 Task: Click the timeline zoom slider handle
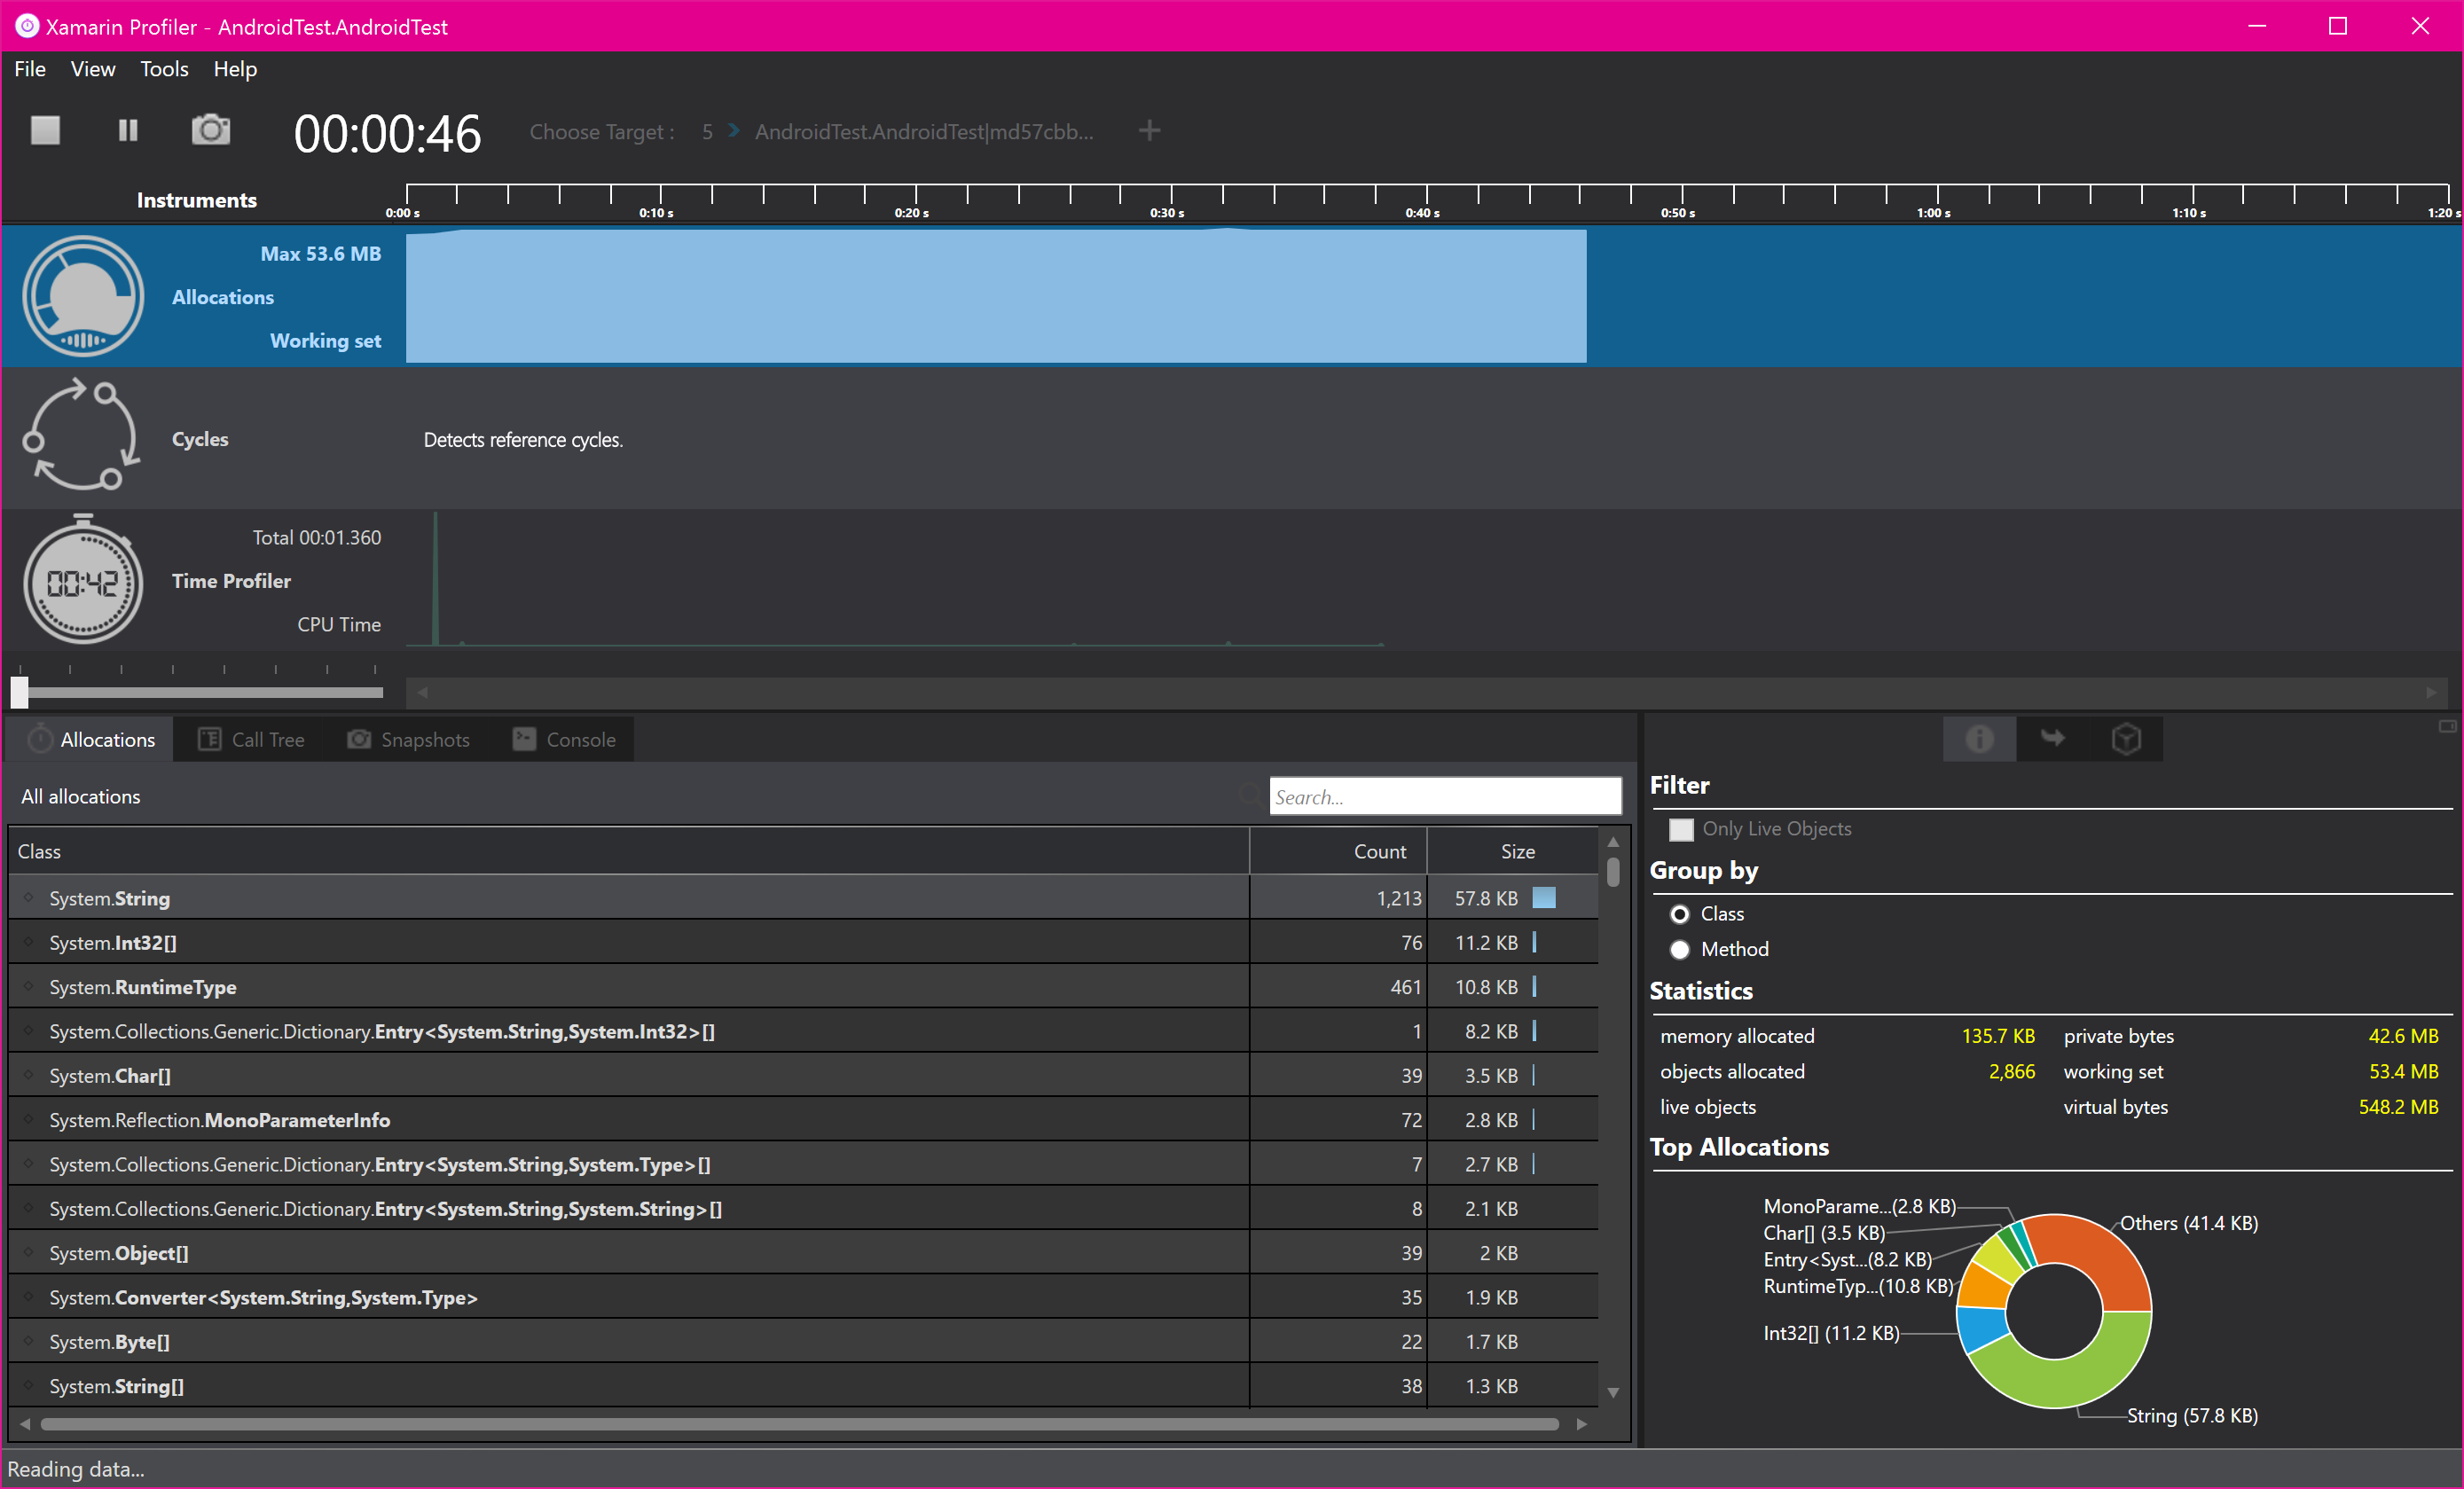coord(20,692)
